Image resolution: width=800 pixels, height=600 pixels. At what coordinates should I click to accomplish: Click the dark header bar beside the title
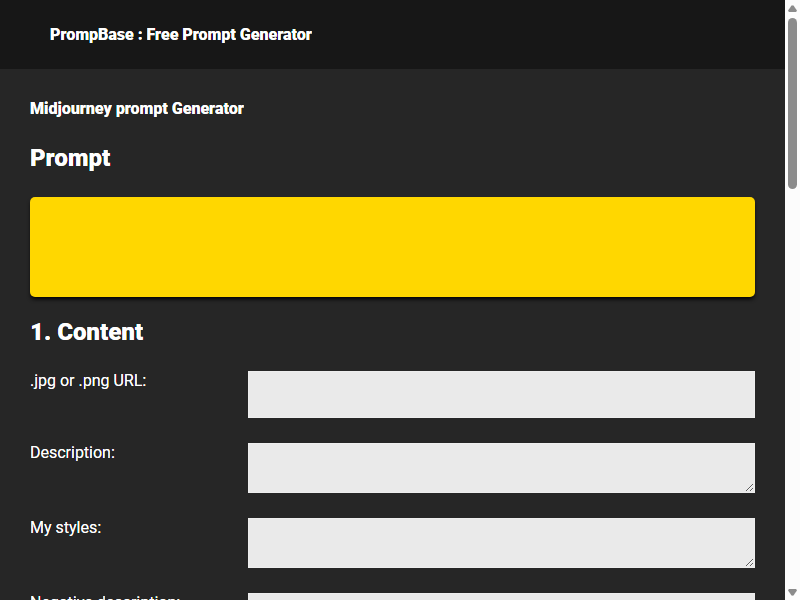point(546,34)
